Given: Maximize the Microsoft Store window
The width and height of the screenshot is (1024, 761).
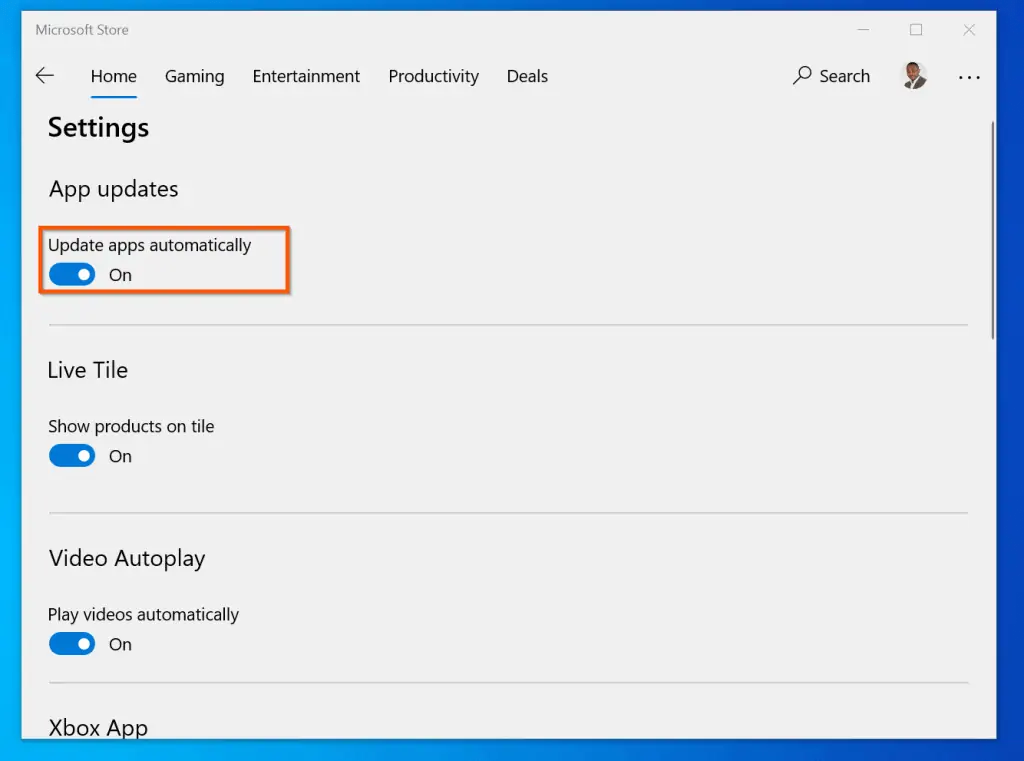Looking at the screenshot, I should click(916, 30).
